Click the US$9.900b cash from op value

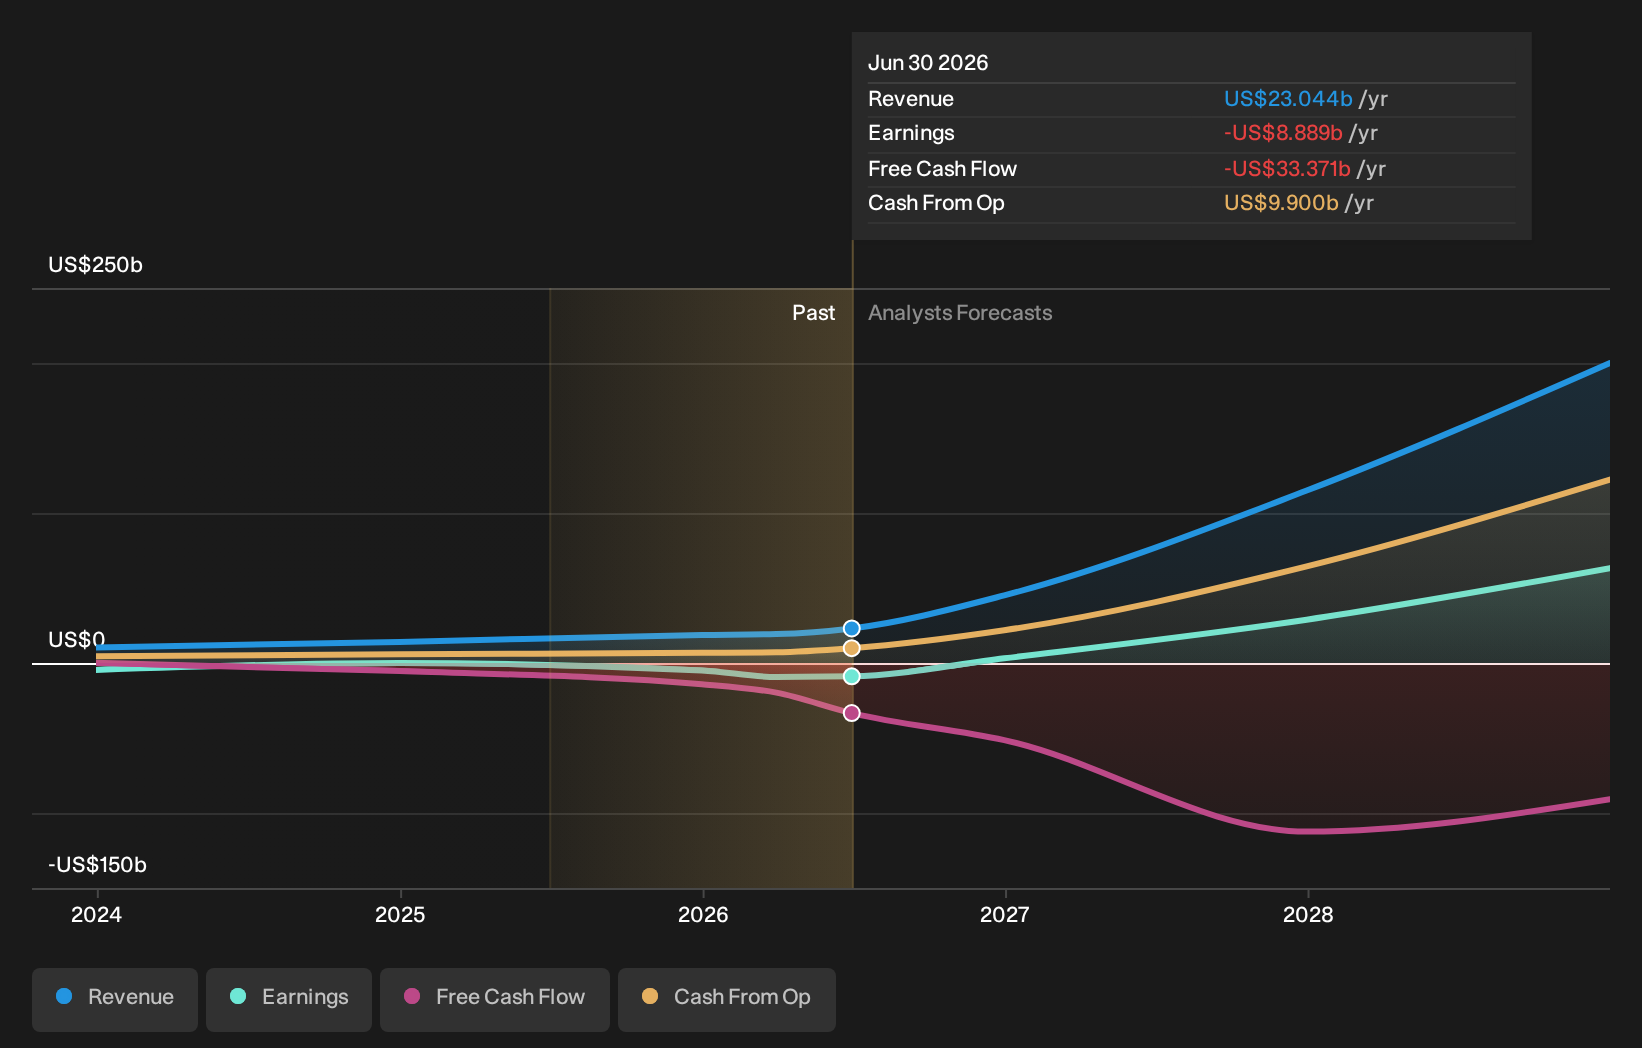click(1281, 203)
